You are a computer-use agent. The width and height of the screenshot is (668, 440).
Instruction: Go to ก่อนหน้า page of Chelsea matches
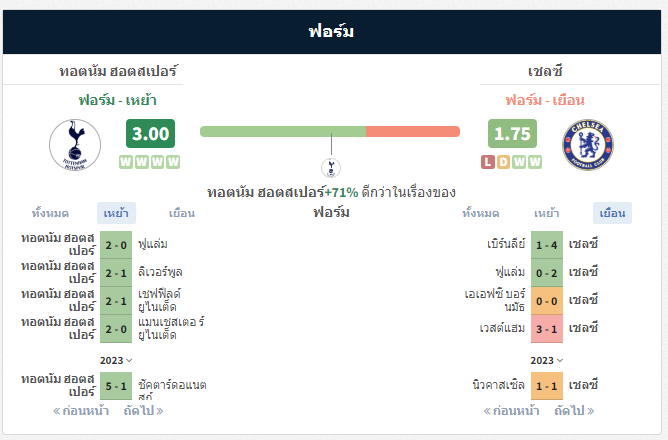coord(511,411)
